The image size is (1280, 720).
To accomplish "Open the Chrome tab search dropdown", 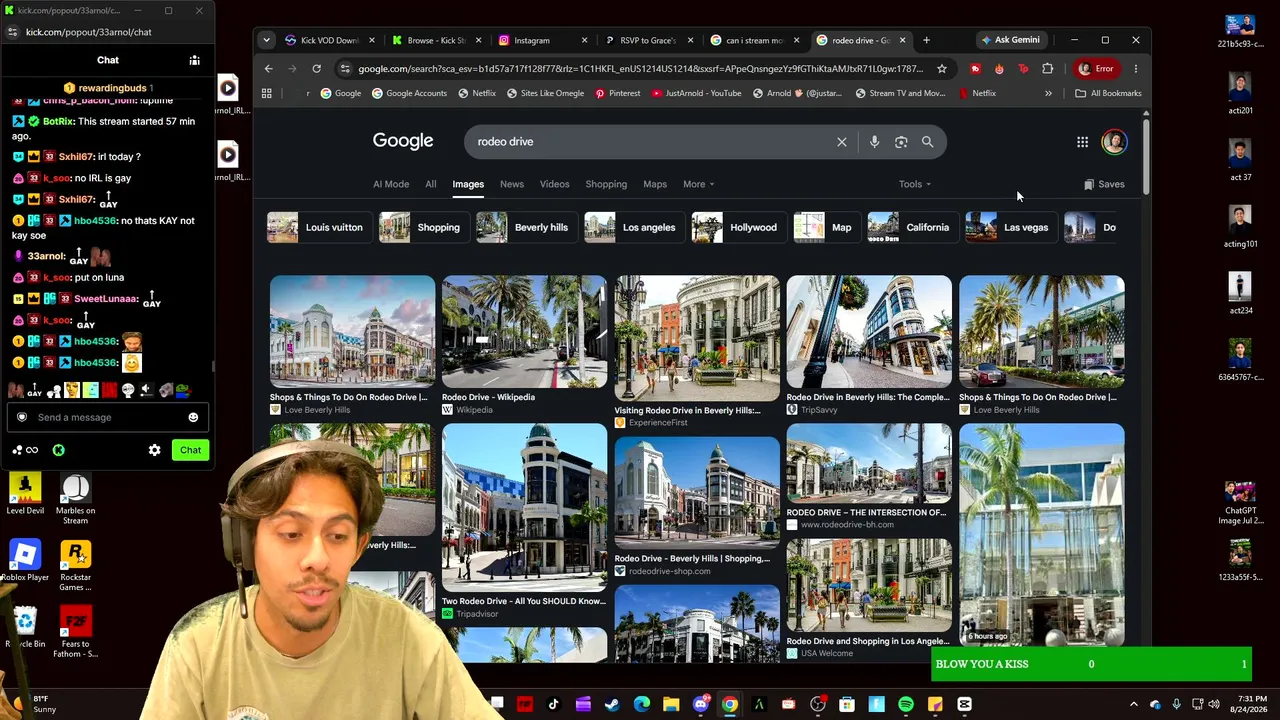I will click(x=266, y=40).
